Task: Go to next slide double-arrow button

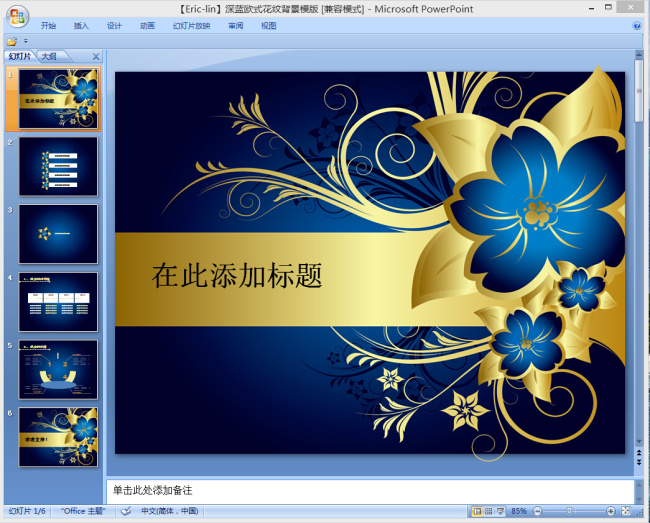Action: [x=639, y=462]
